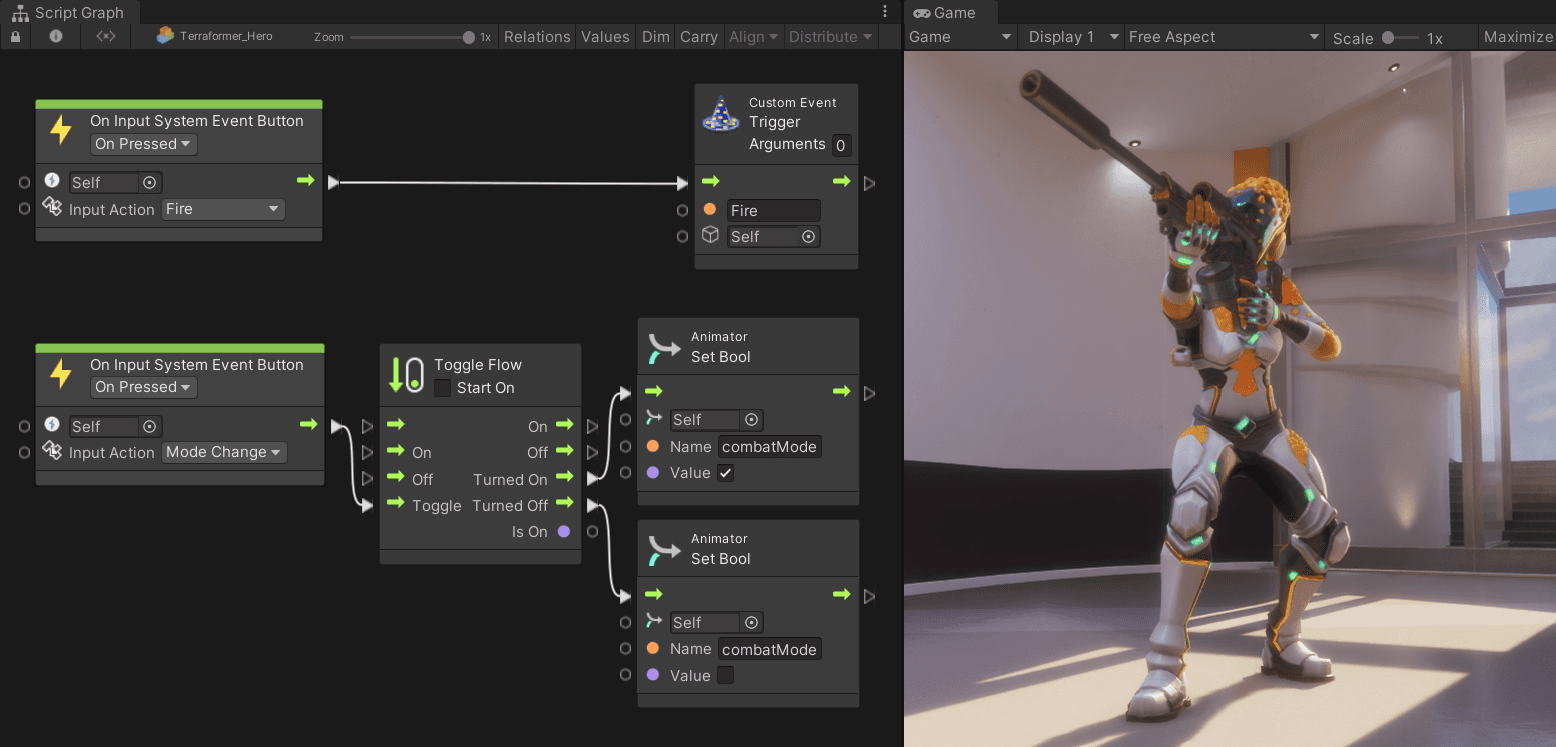Enable Start On for the Toggle Flow node
This screenshot has width=1556, height=747.
(x=443, y=388)
